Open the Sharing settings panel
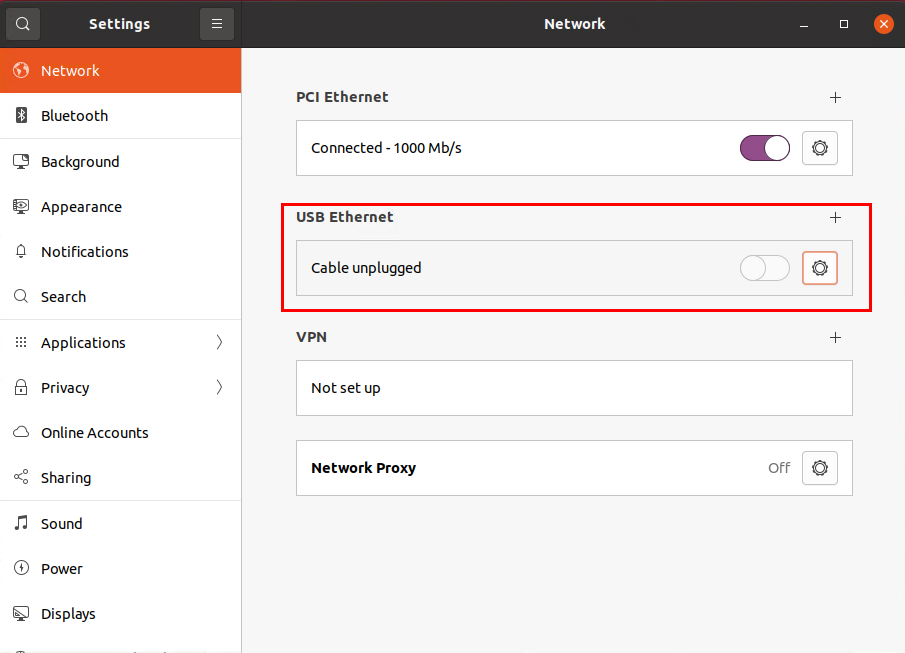Viewport: 905px width, 653px height. [x=121, y=477]
